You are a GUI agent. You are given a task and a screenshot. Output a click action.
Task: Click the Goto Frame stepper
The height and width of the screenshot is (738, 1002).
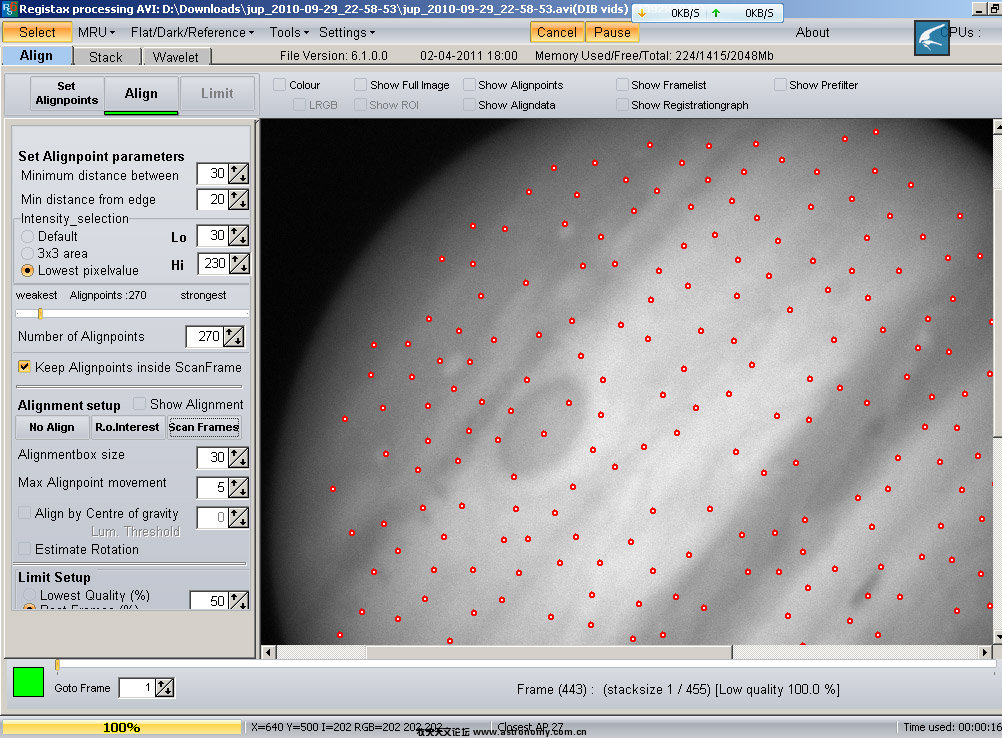(164, 688)
